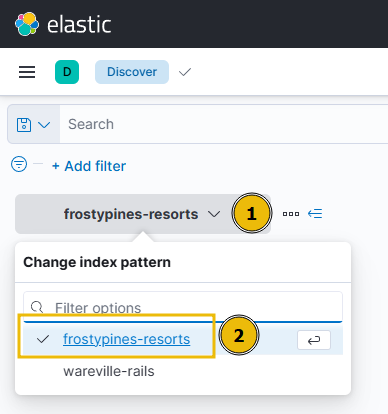Click the chevron beside frostypines-resorts
Viewport: 388px width, 414px height.
(214, 214)
